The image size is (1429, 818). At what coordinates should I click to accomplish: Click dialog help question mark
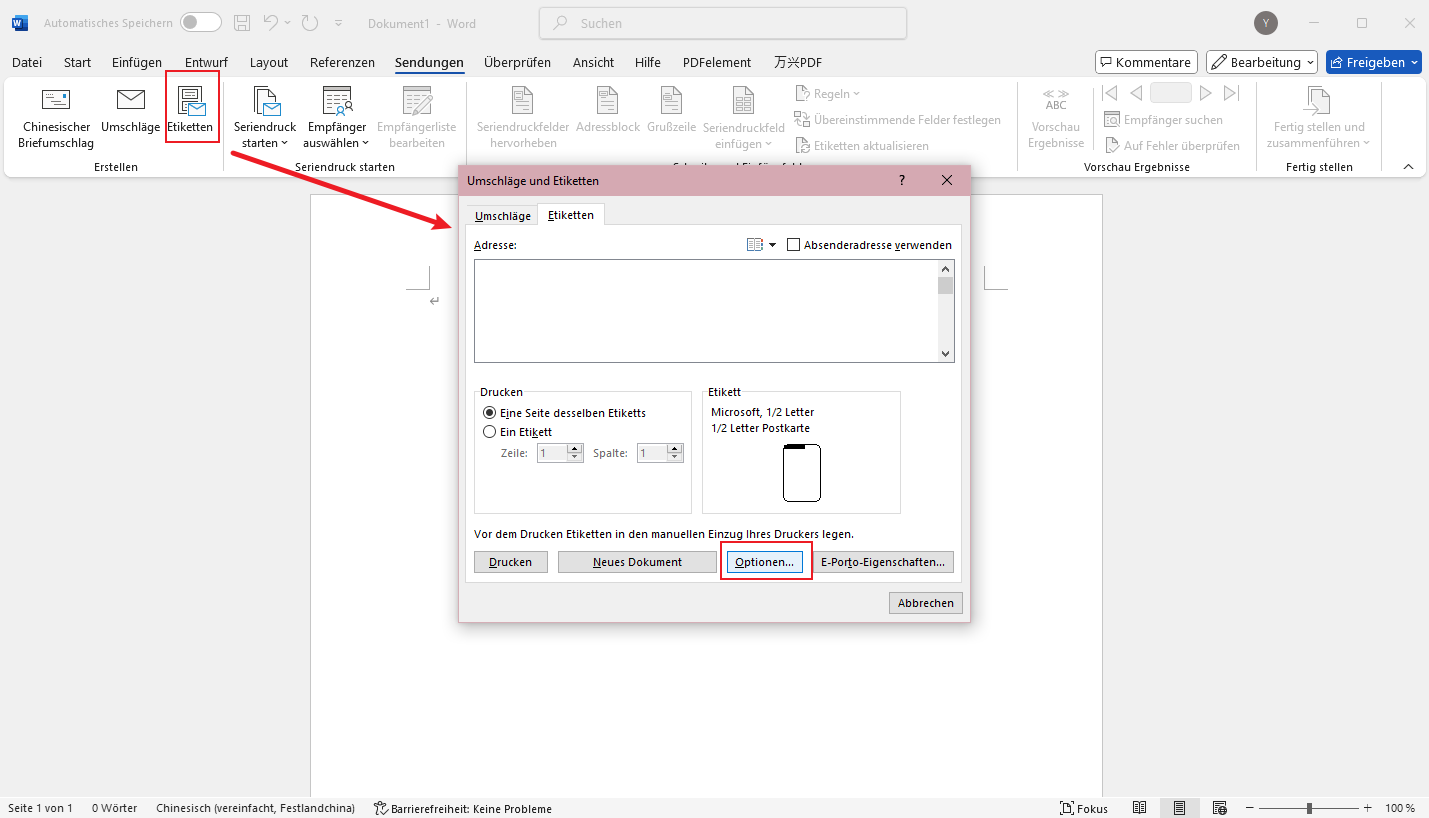901,181
